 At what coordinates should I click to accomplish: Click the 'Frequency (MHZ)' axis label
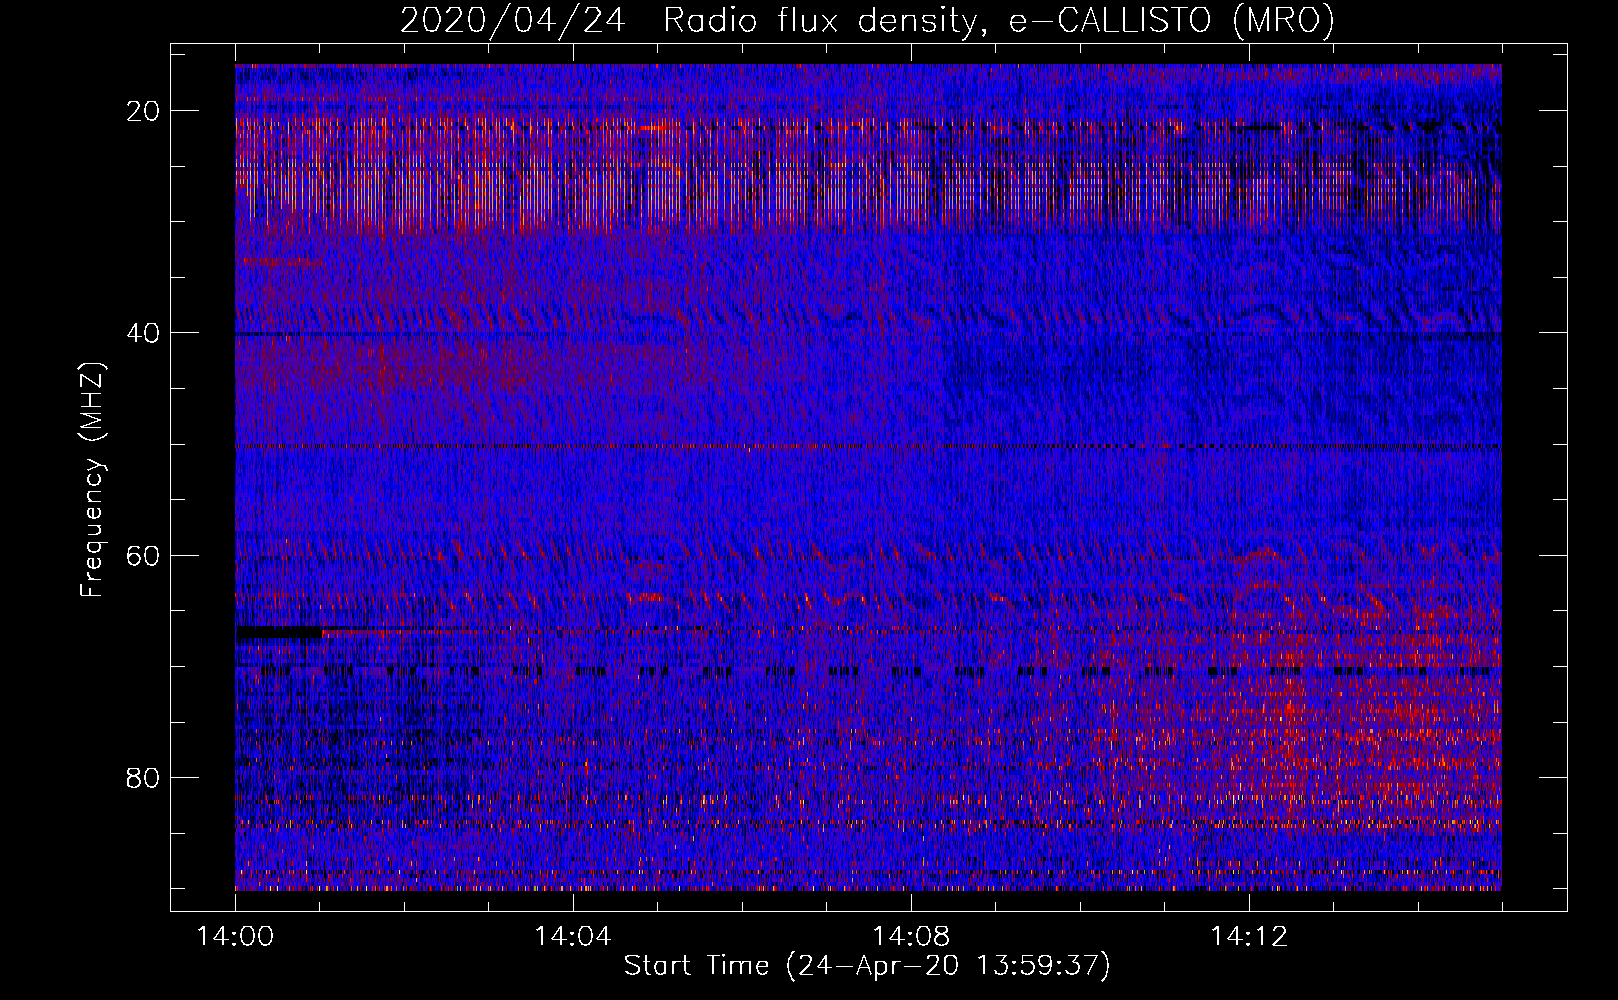(92, 480)
